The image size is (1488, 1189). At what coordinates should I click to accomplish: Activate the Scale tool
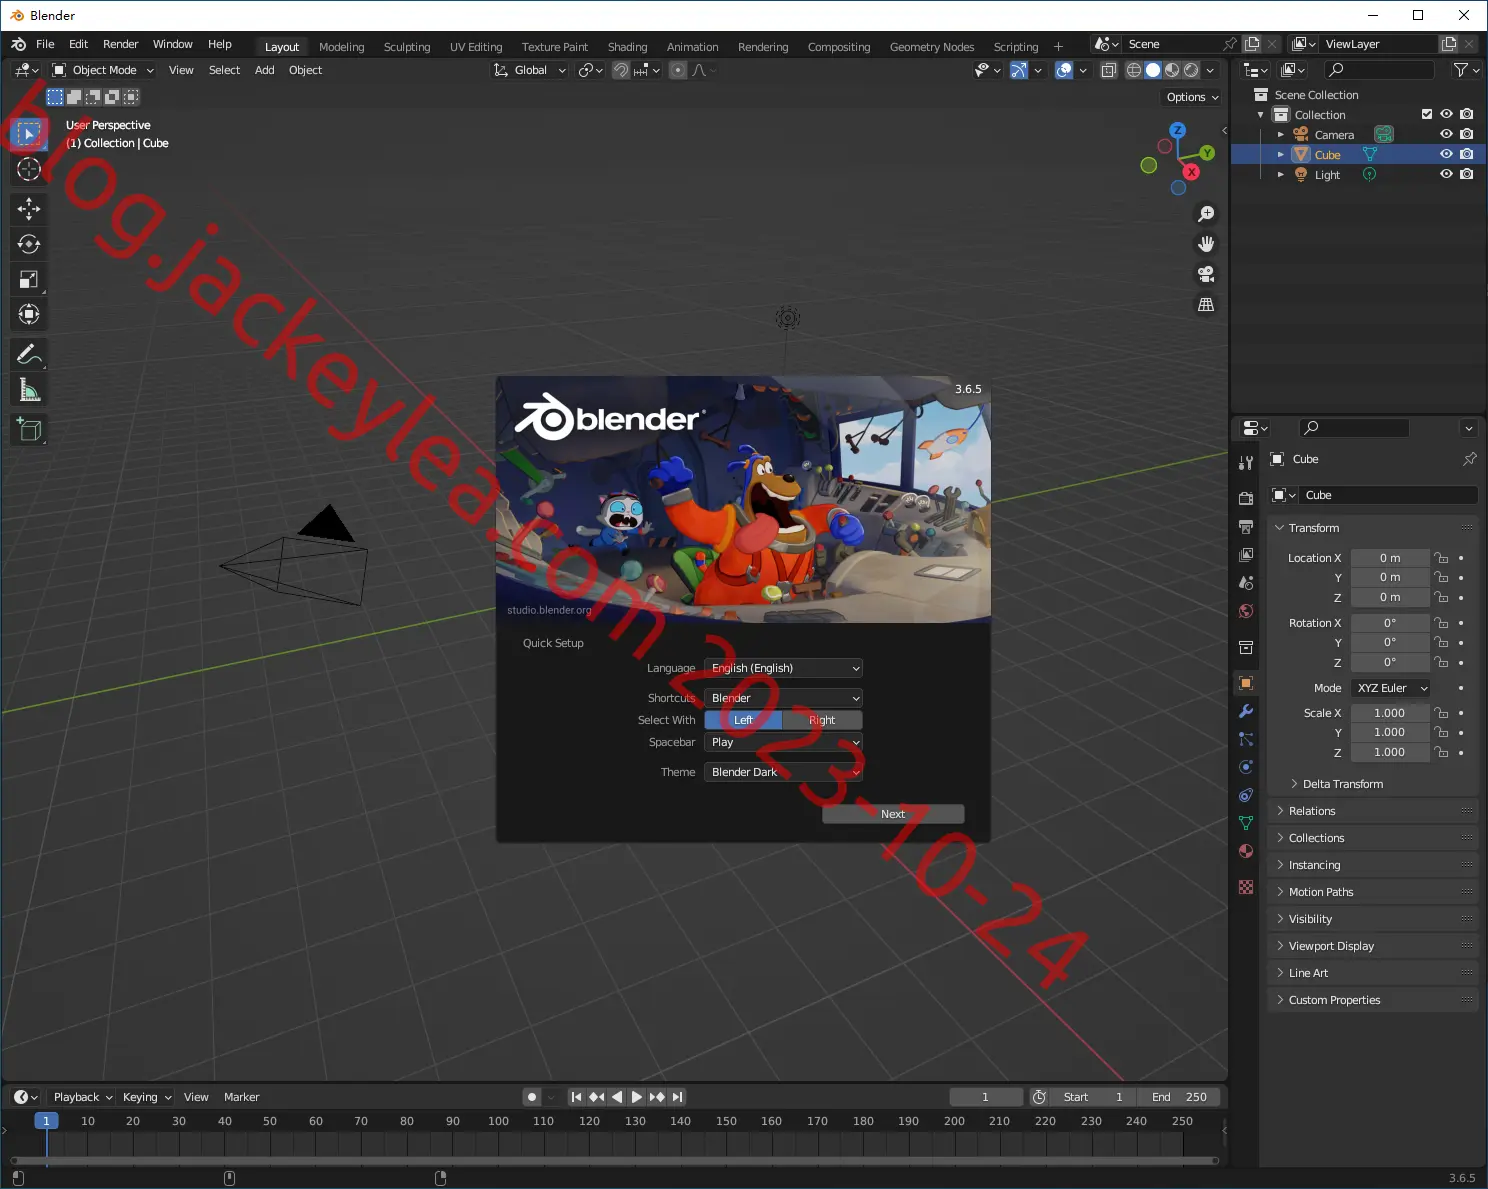29,280
